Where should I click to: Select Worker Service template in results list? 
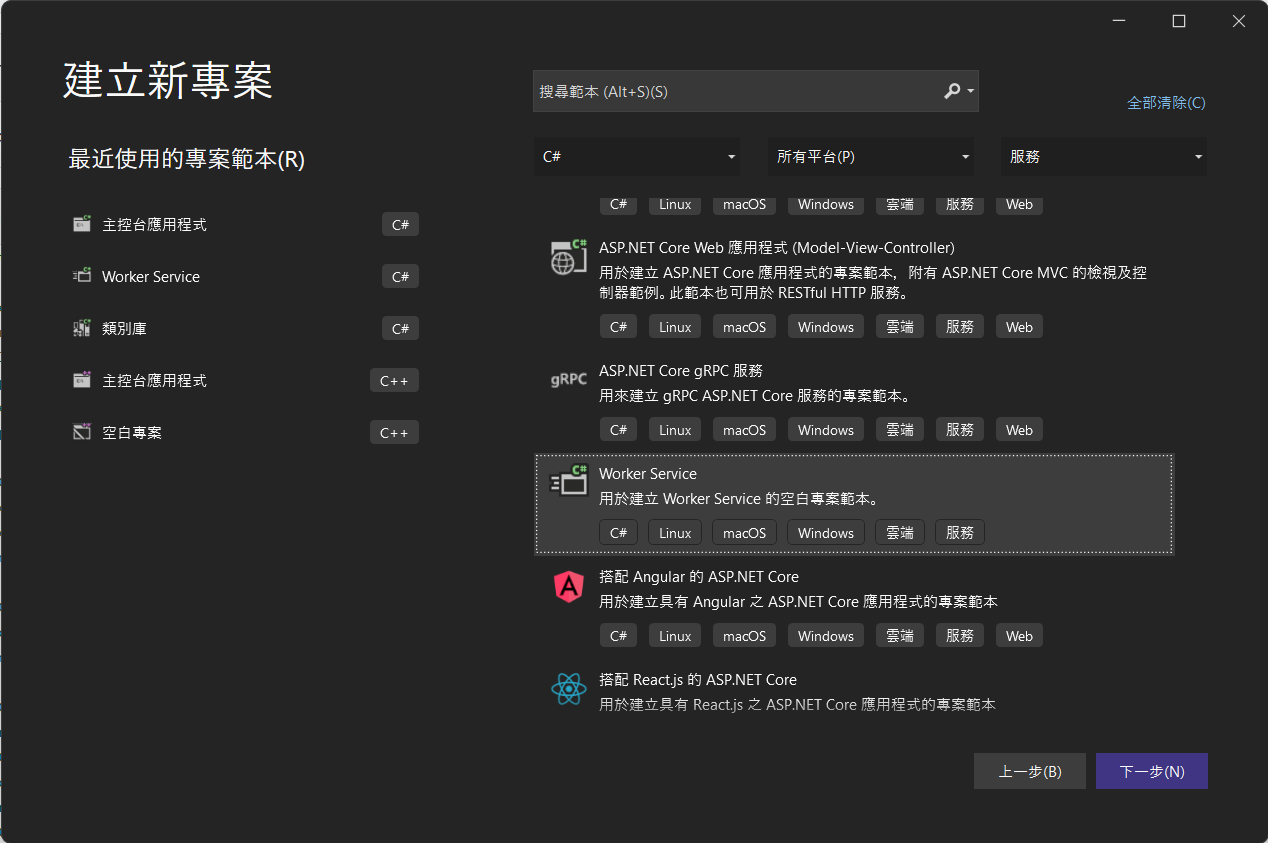[x=855, y=503]
